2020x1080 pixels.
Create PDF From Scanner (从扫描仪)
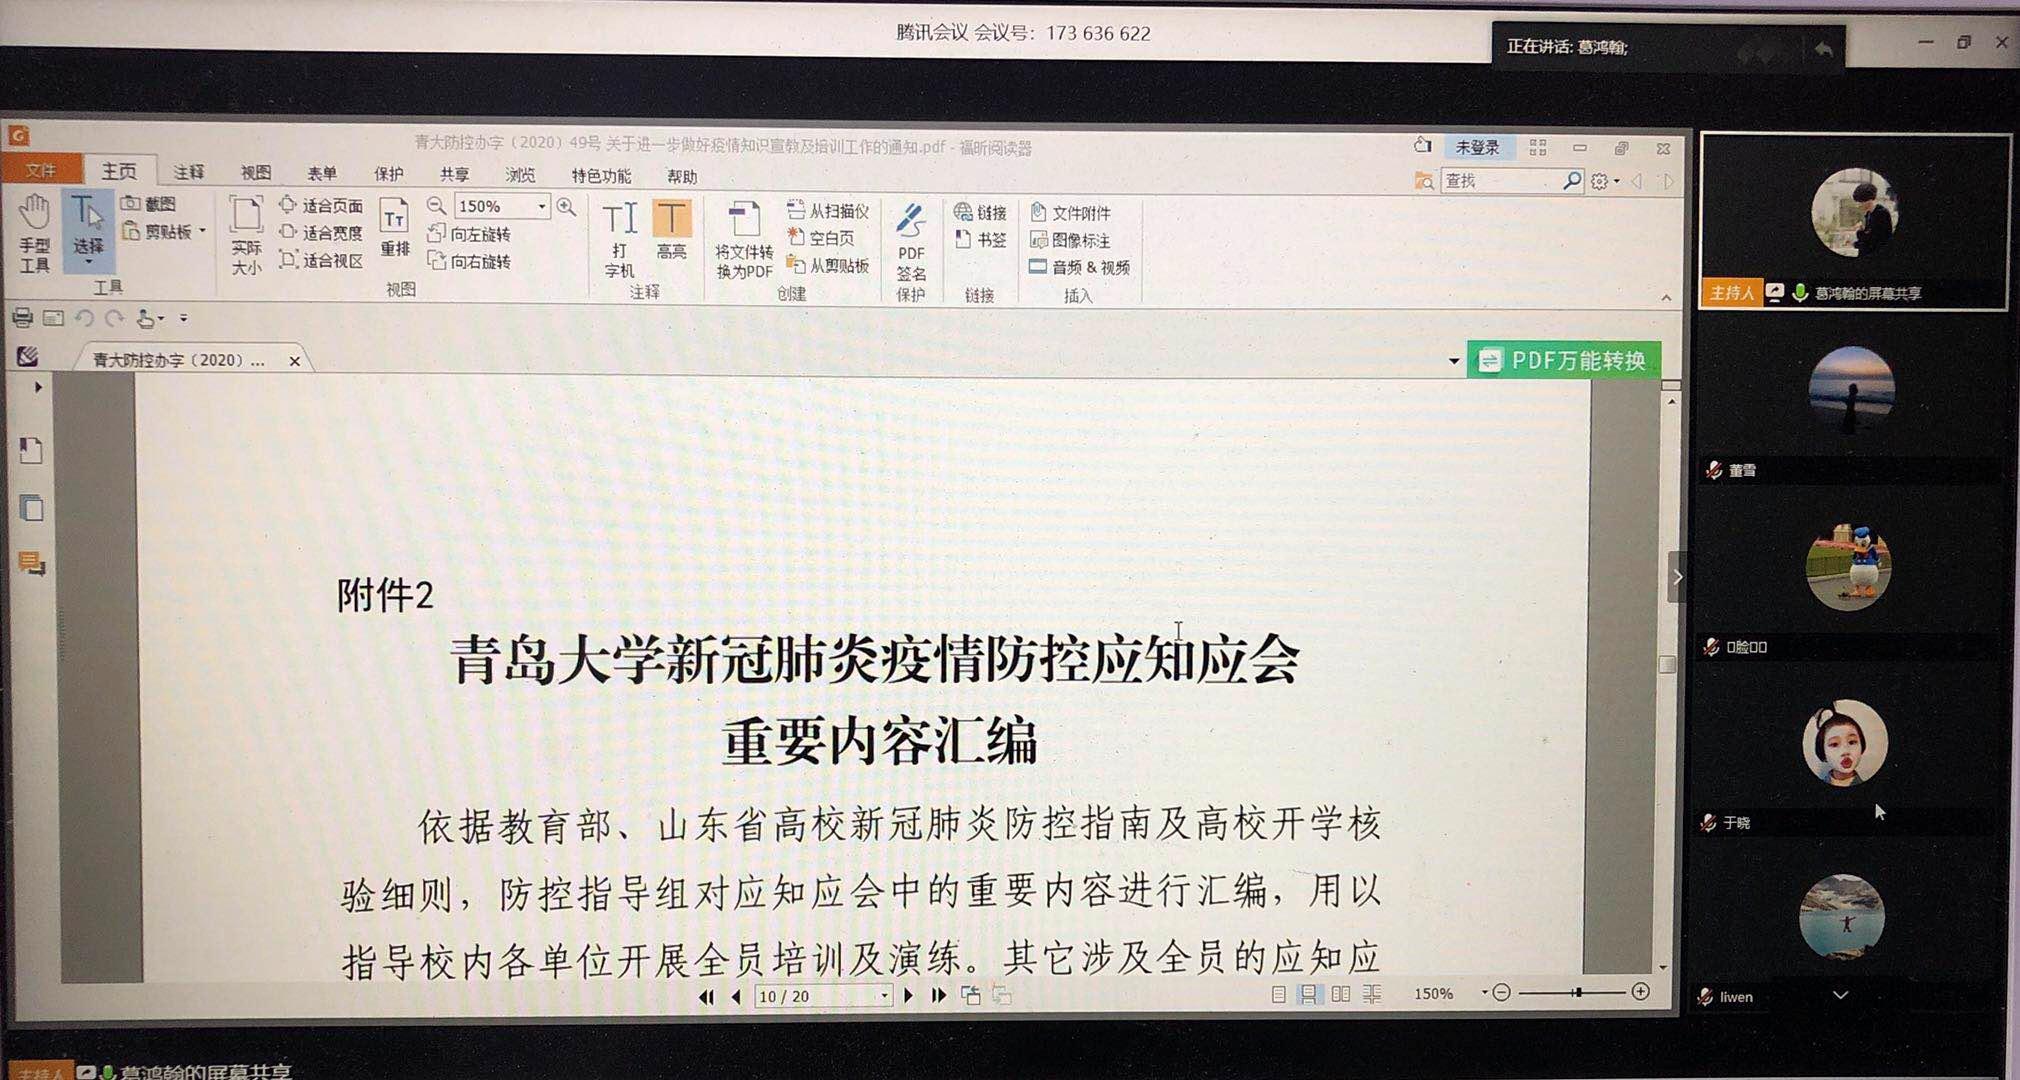827,210
